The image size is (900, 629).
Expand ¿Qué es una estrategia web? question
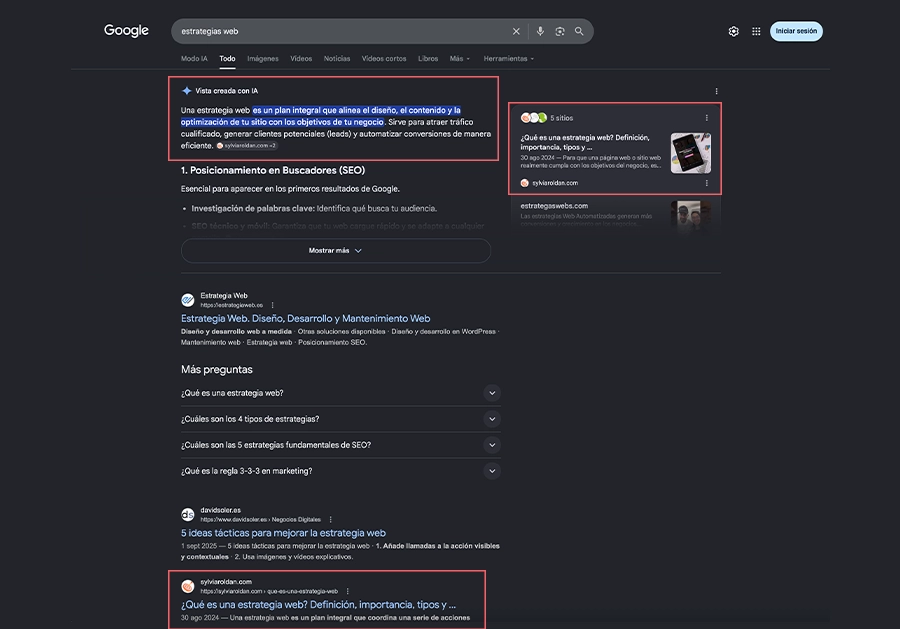(x=341, y=393)
